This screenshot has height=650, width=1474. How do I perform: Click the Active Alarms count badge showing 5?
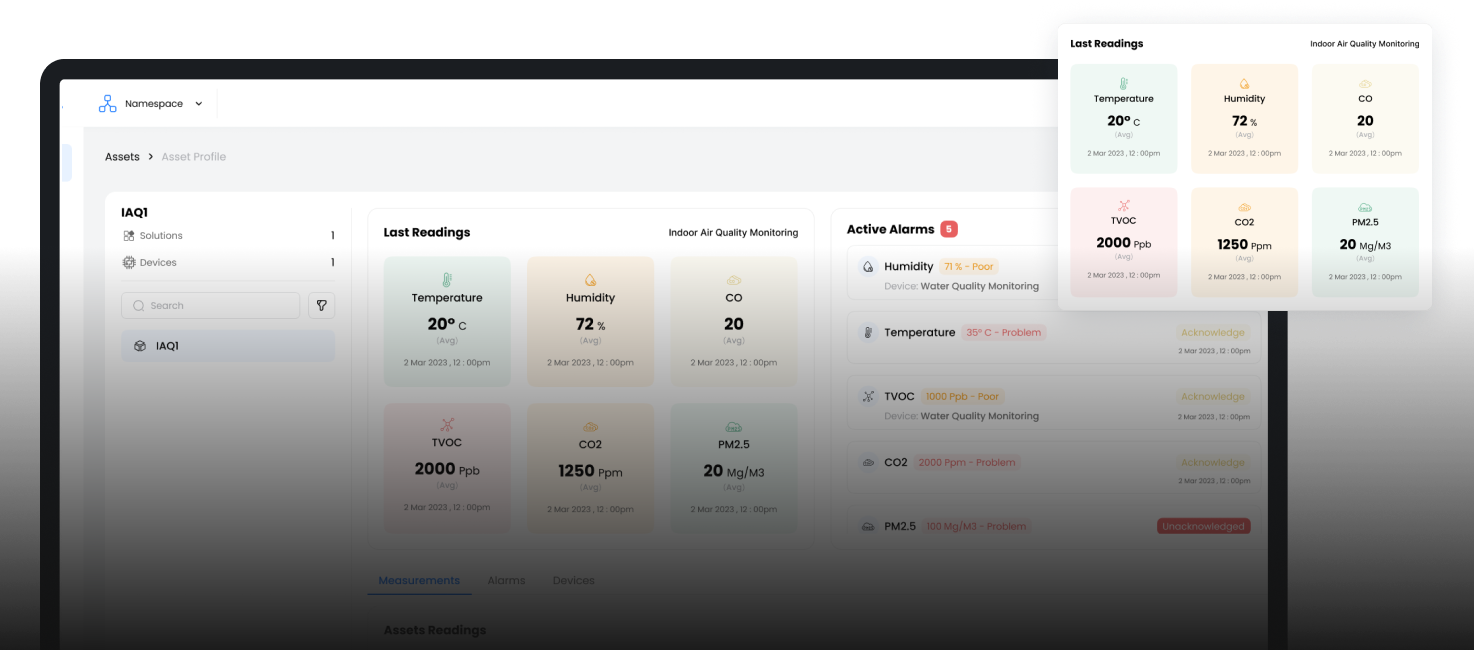[949, 229]
